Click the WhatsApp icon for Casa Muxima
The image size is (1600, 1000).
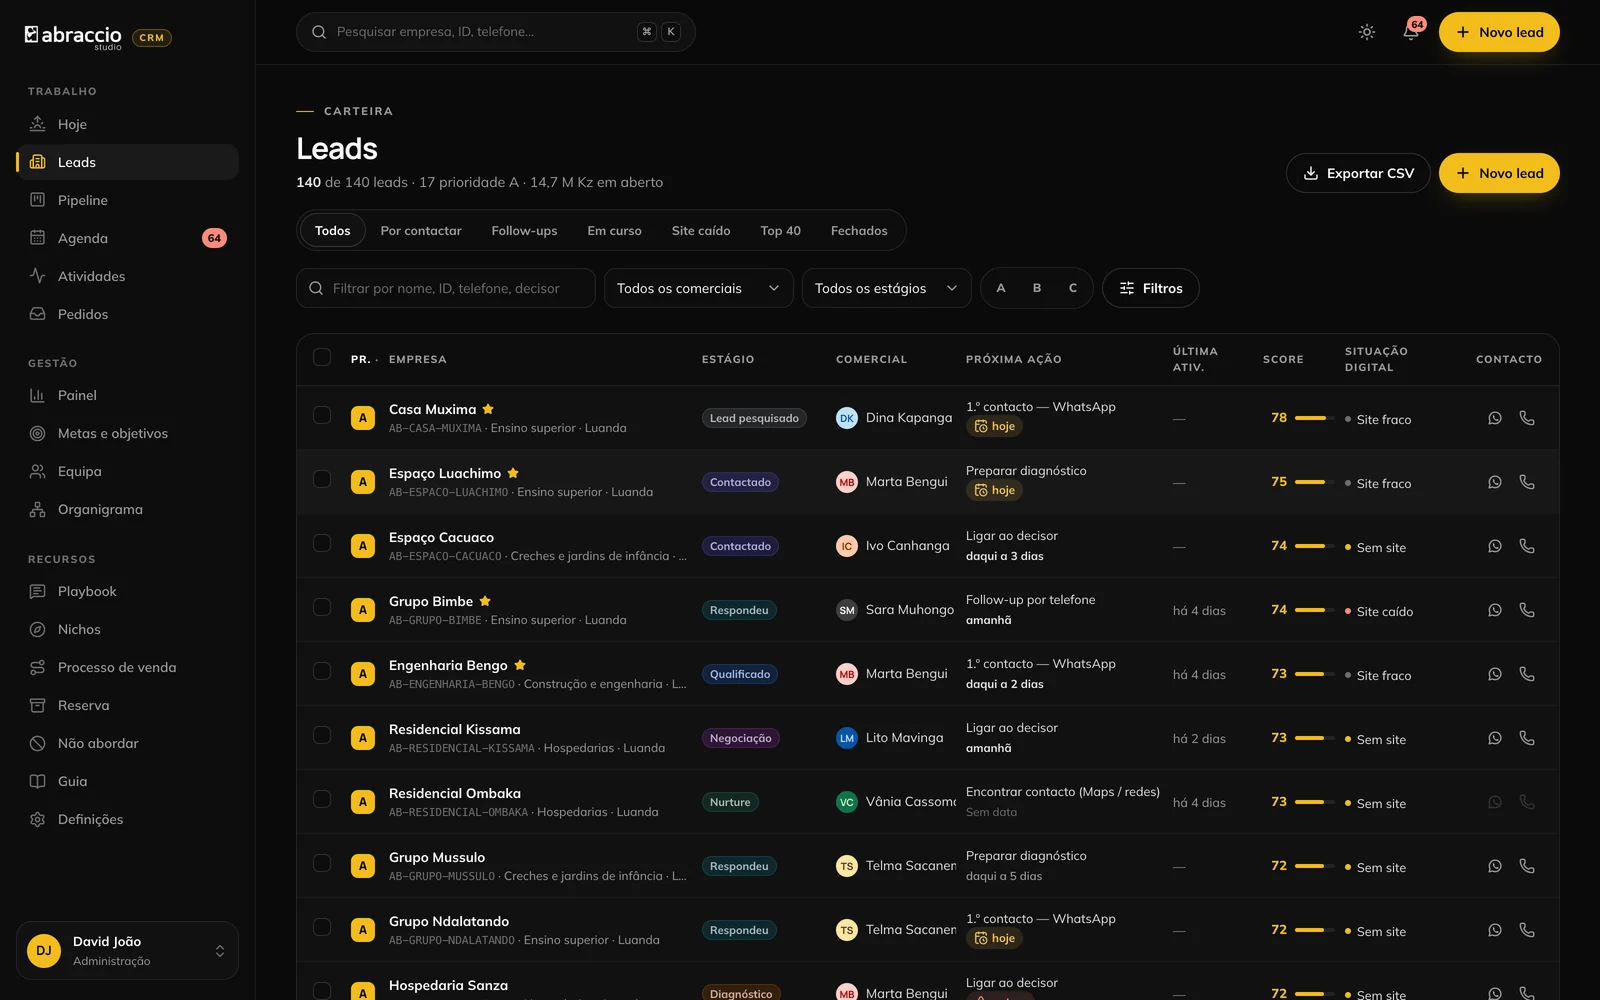[1494, 418]
